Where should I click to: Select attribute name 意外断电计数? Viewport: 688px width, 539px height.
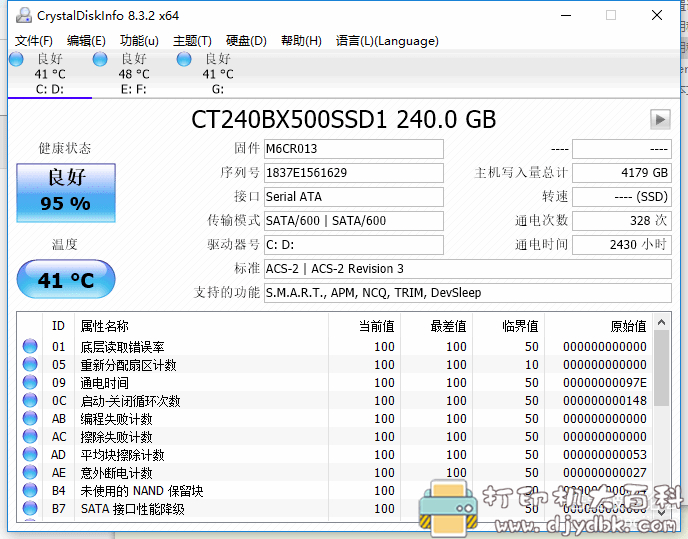point(116,473)
